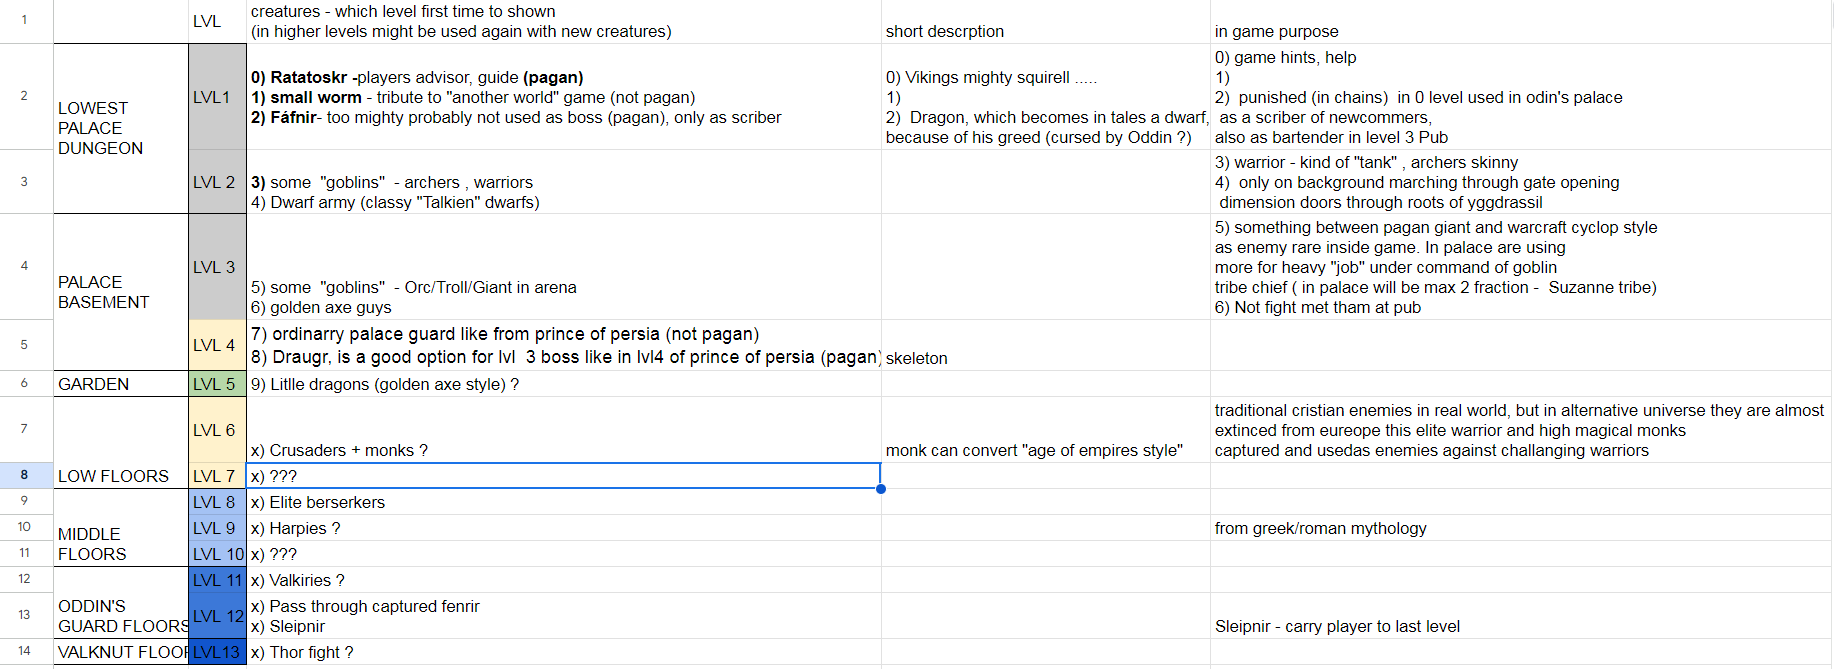Screen dimensions: 1834x669
Task: Select the 'Sleipnir - carry player' purpose cell
Action: click(x=1520, y=616)
